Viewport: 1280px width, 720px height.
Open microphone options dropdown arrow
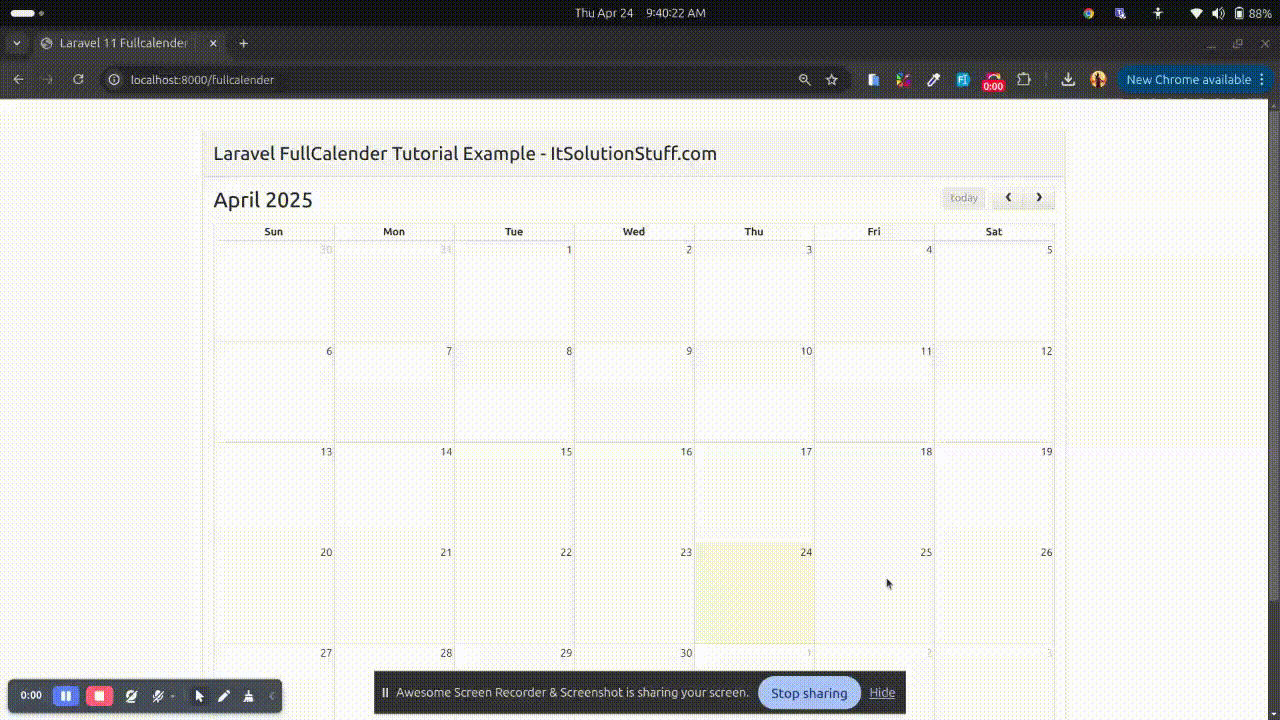coord(173,696)
